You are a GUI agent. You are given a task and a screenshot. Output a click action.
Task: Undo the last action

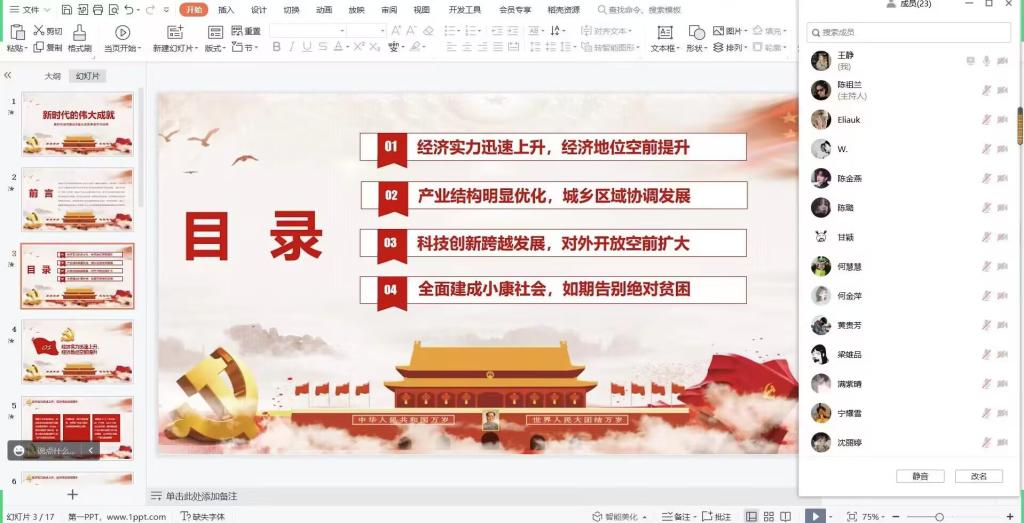point(129,10)
